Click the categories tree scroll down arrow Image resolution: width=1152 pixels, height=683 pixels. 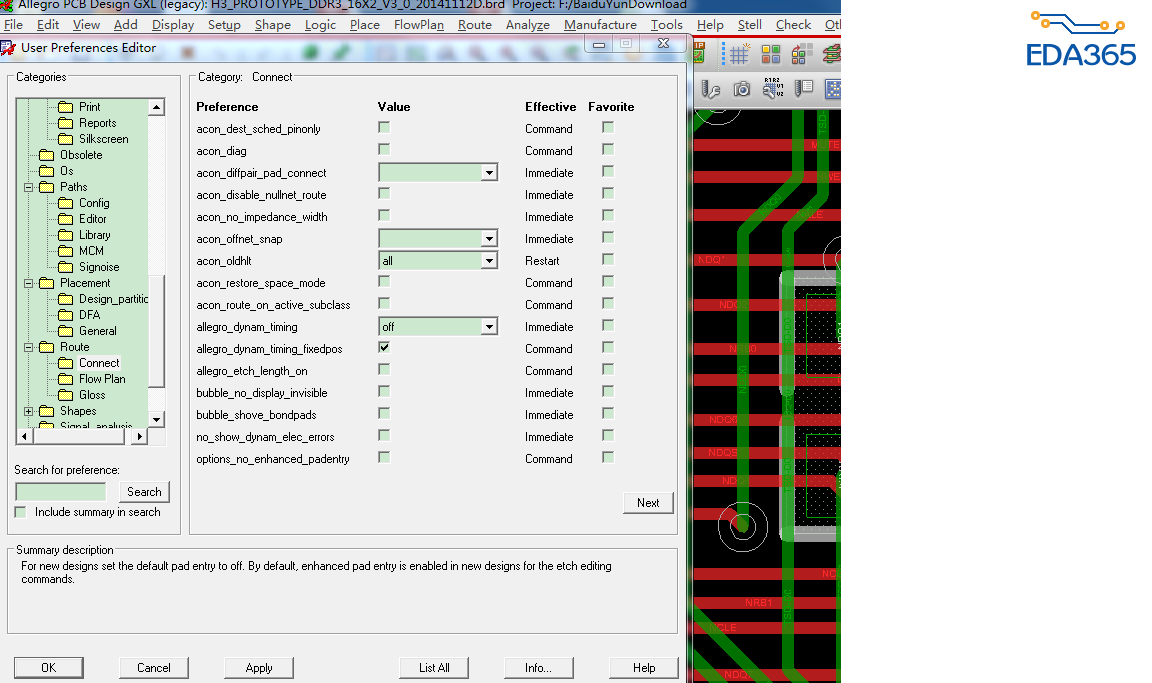(156, 419)
